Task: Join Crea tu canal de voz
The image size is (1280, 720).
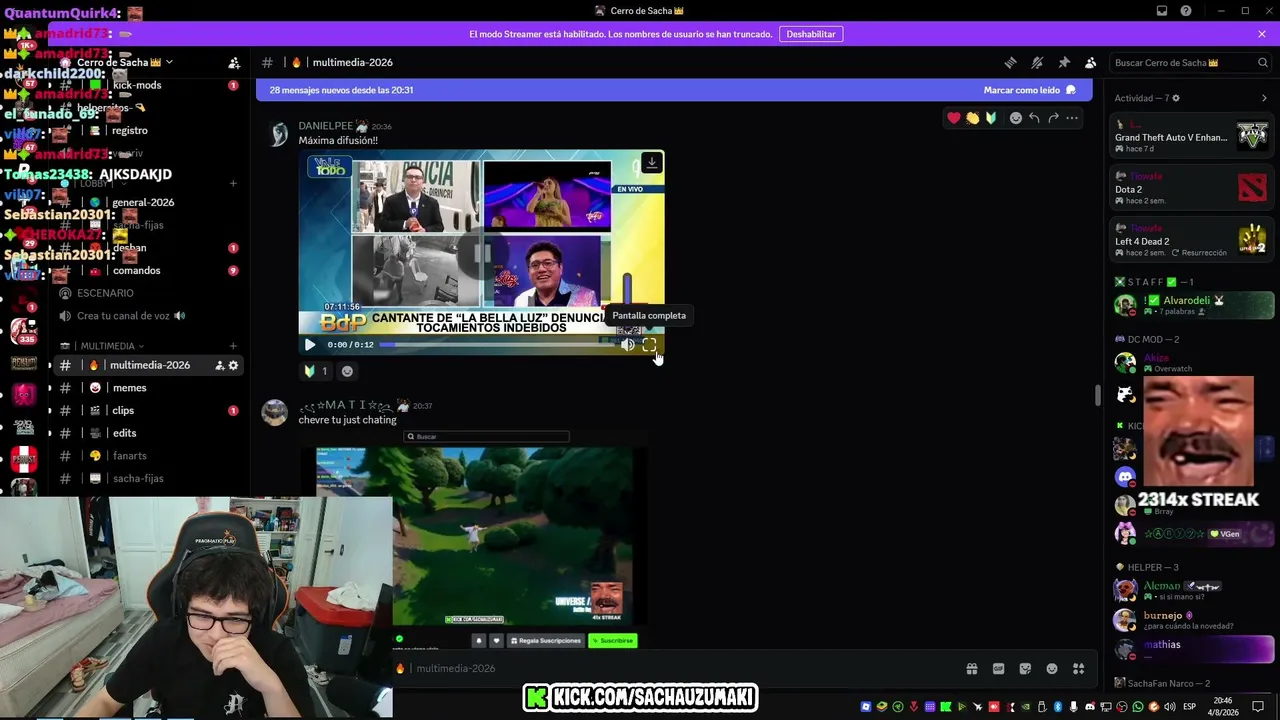Action: 123,316
